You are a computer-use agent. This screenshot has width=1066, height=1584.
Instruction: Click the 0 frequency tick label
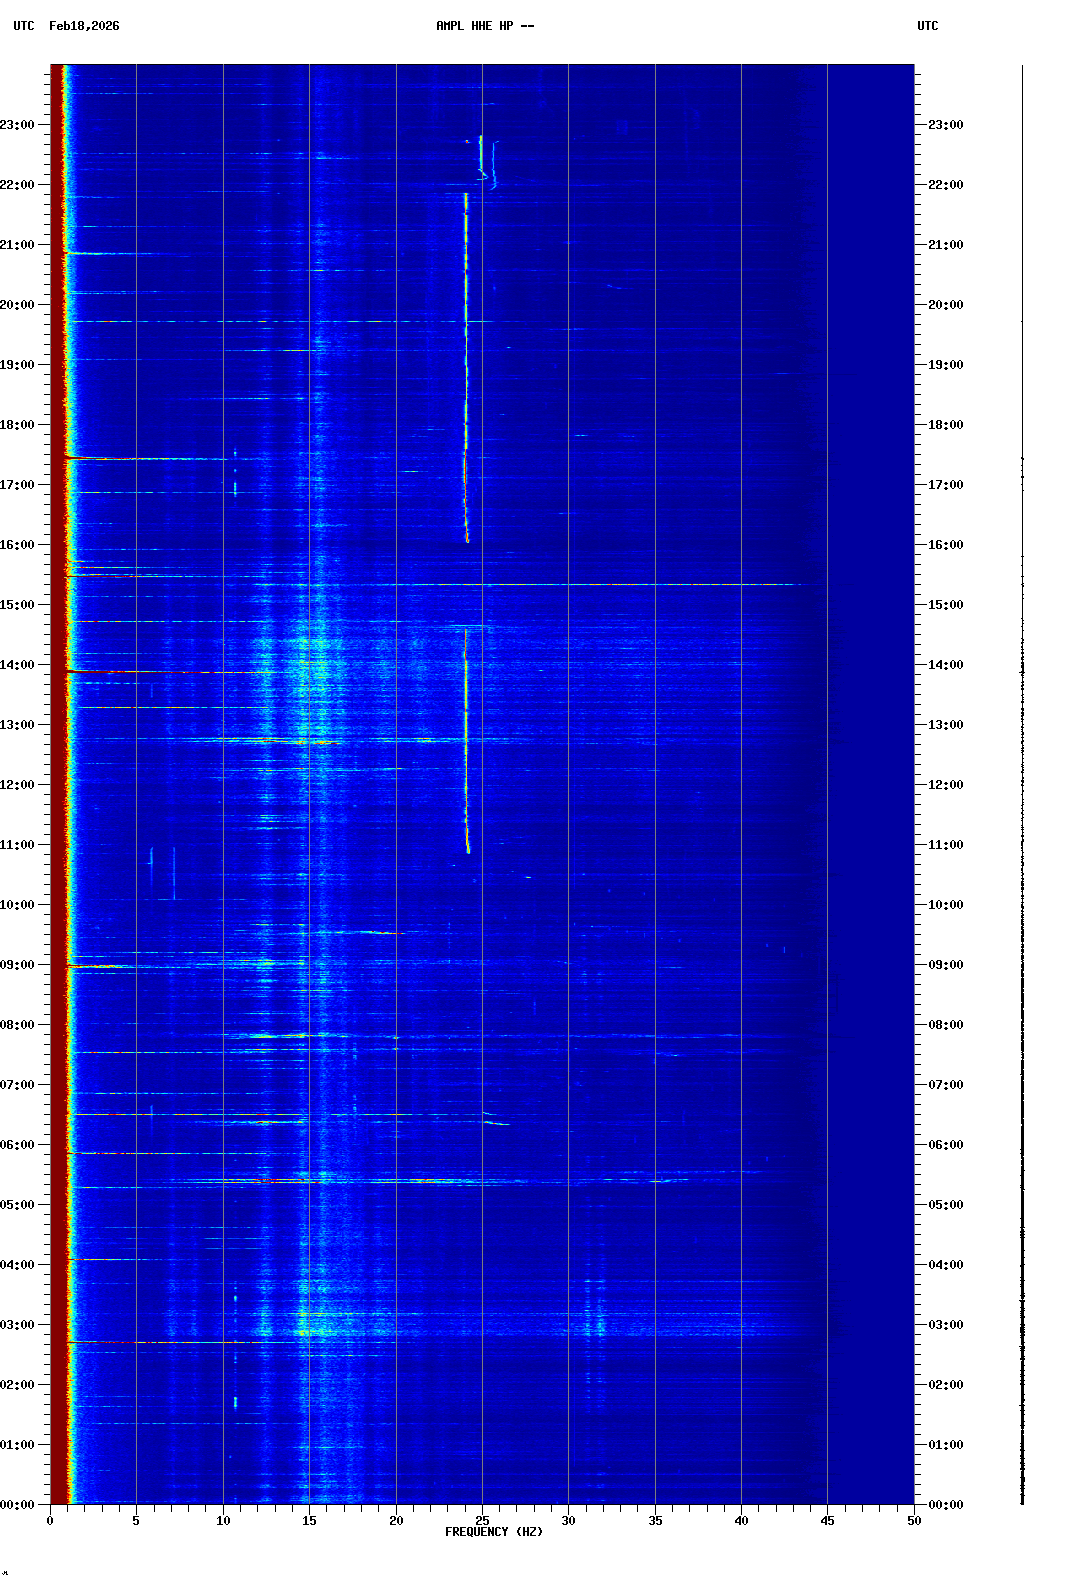(x=50, y=1521)
